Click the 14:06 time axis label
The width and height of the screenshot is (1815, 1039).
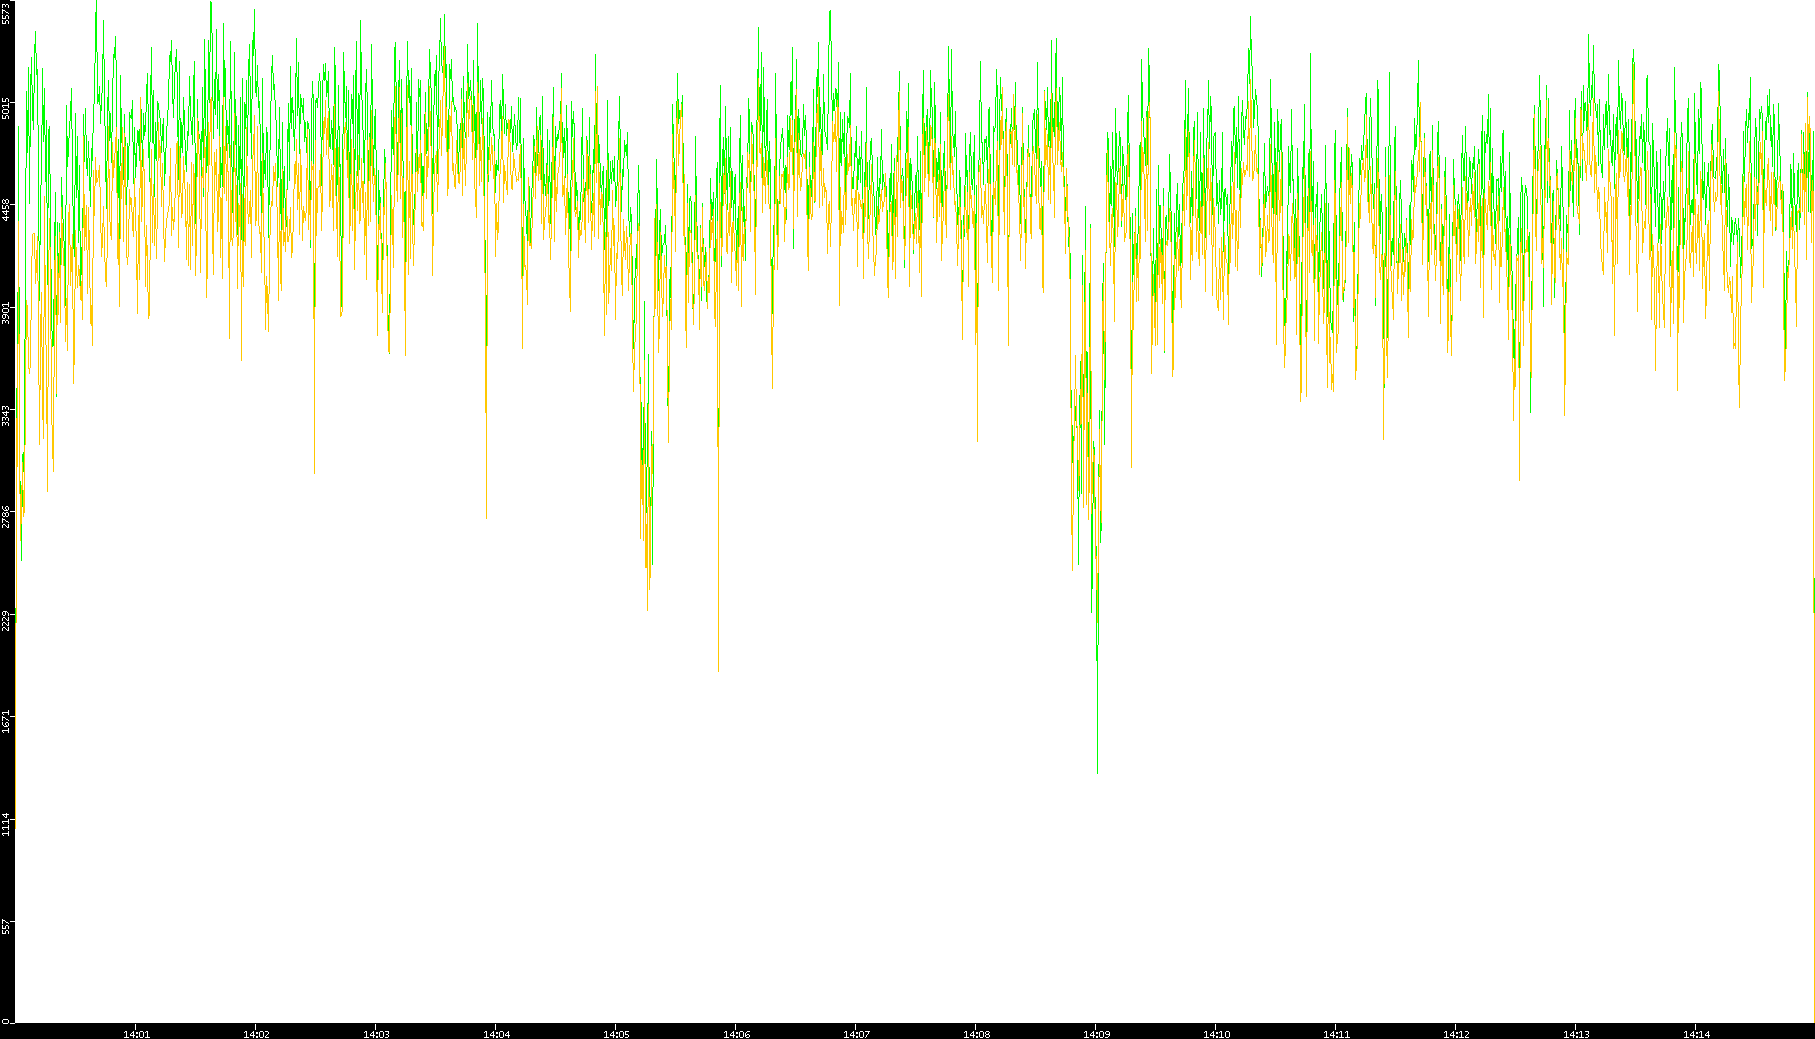736,1034
